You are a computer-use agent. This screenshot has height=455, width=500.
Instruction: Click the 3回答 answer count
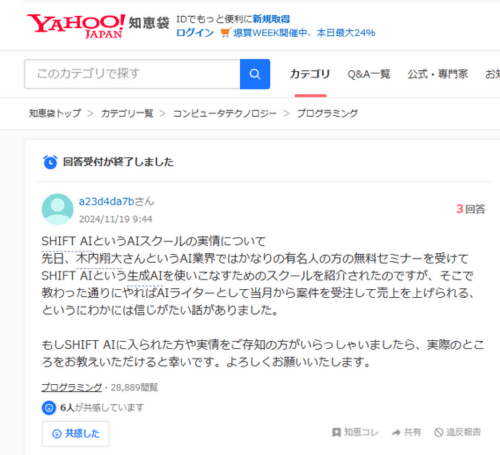coord(470,209)
